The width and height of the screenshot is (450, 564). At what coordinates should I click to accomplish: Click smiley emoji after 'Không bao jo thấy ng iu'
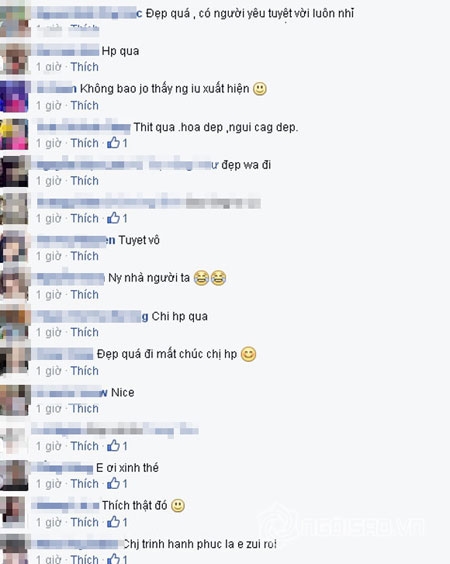coord(260,88)
